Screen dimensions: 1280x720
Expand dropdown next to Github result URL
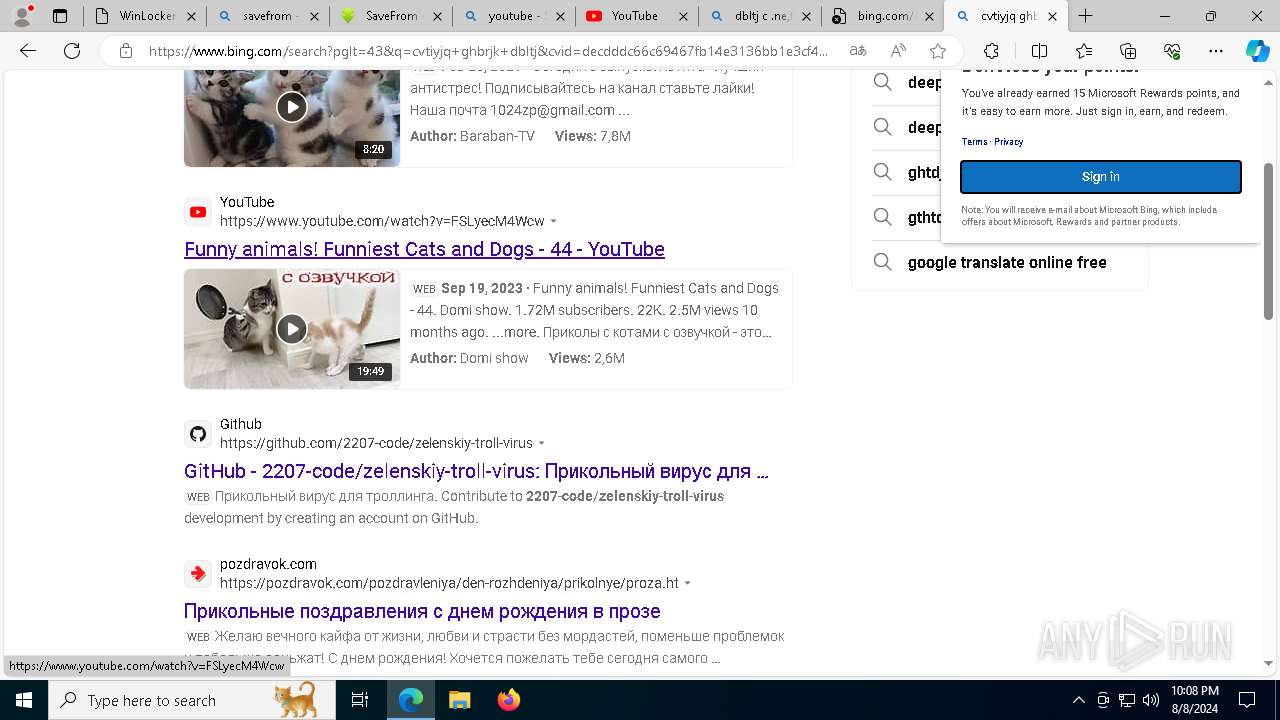tap(542, 443)
